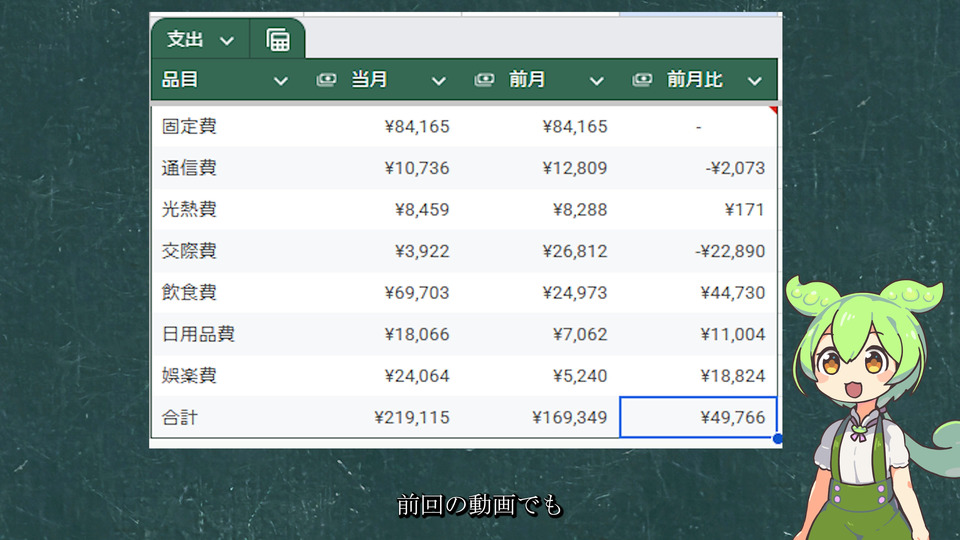
Task: Click the blue fill handle on selected cell
Action: coord(778,438)
